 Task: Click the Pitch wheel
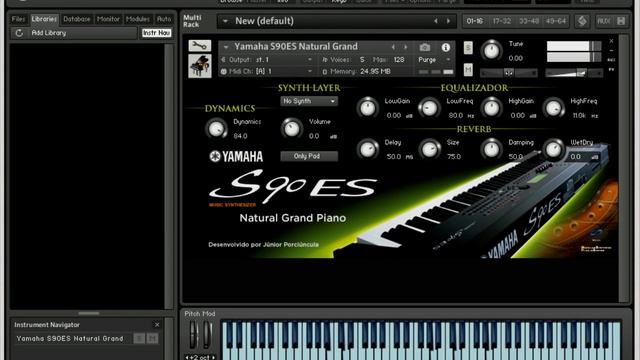point(193,335)
